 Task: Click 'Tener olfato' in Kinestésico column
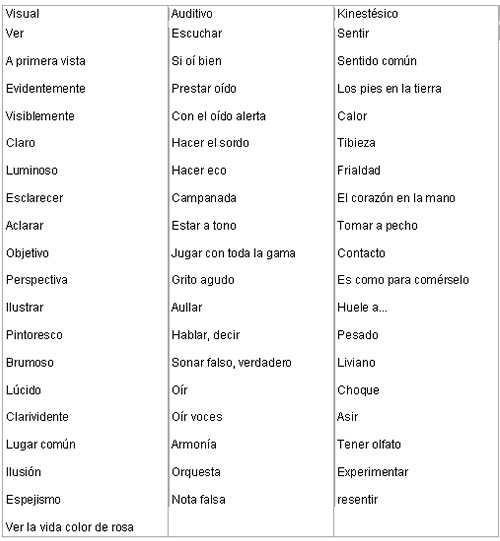[x=369, y=444]
